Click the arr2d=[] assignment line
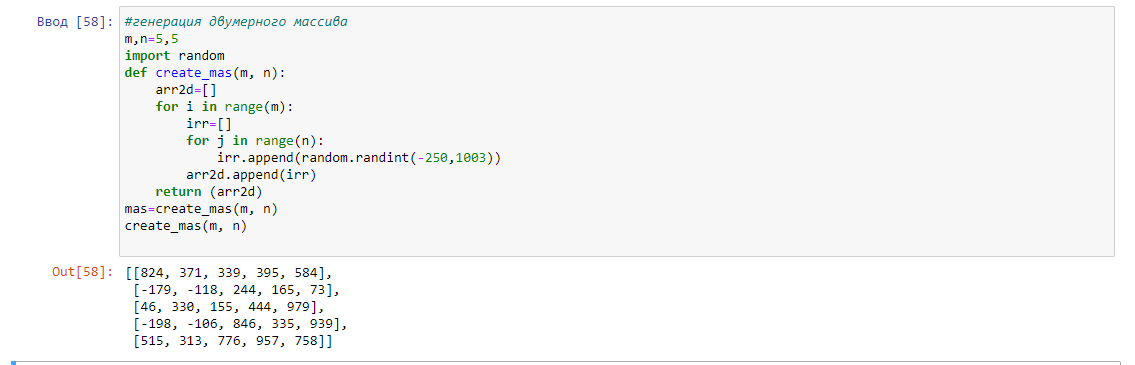This screenshot has height=365, width=1135. (x=186, y=90)
